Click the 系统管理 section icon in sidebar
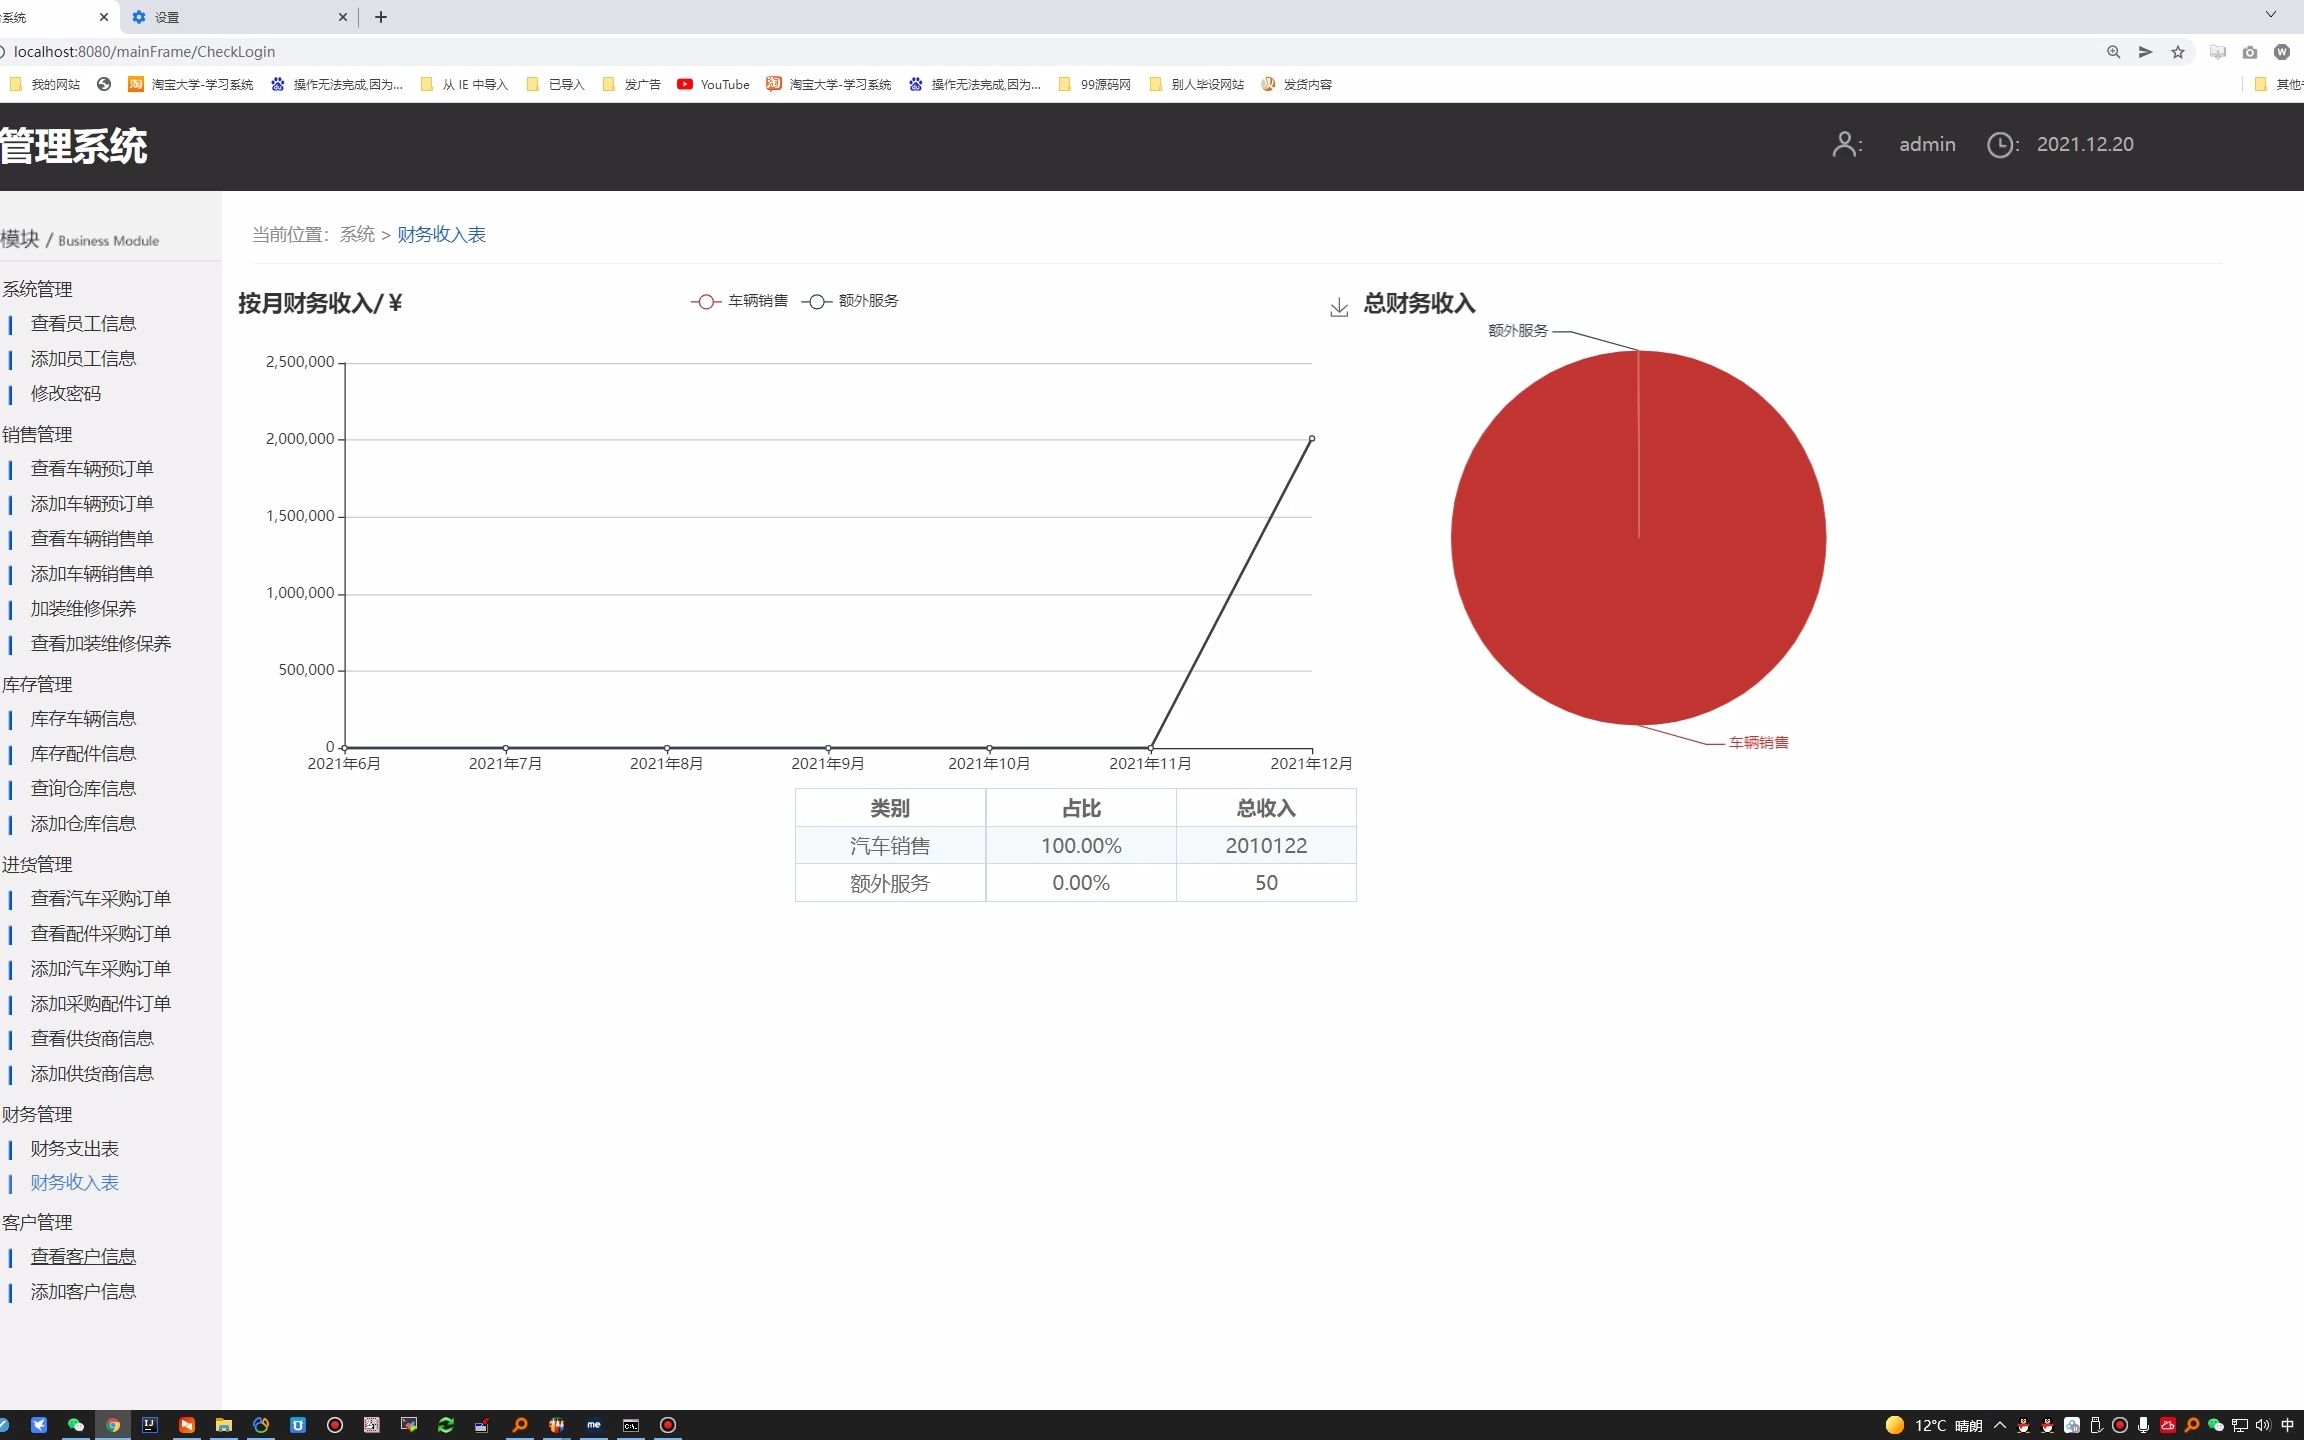Image resolution: width=2304 pixels, height=1440 pixels. coord(38,289)
